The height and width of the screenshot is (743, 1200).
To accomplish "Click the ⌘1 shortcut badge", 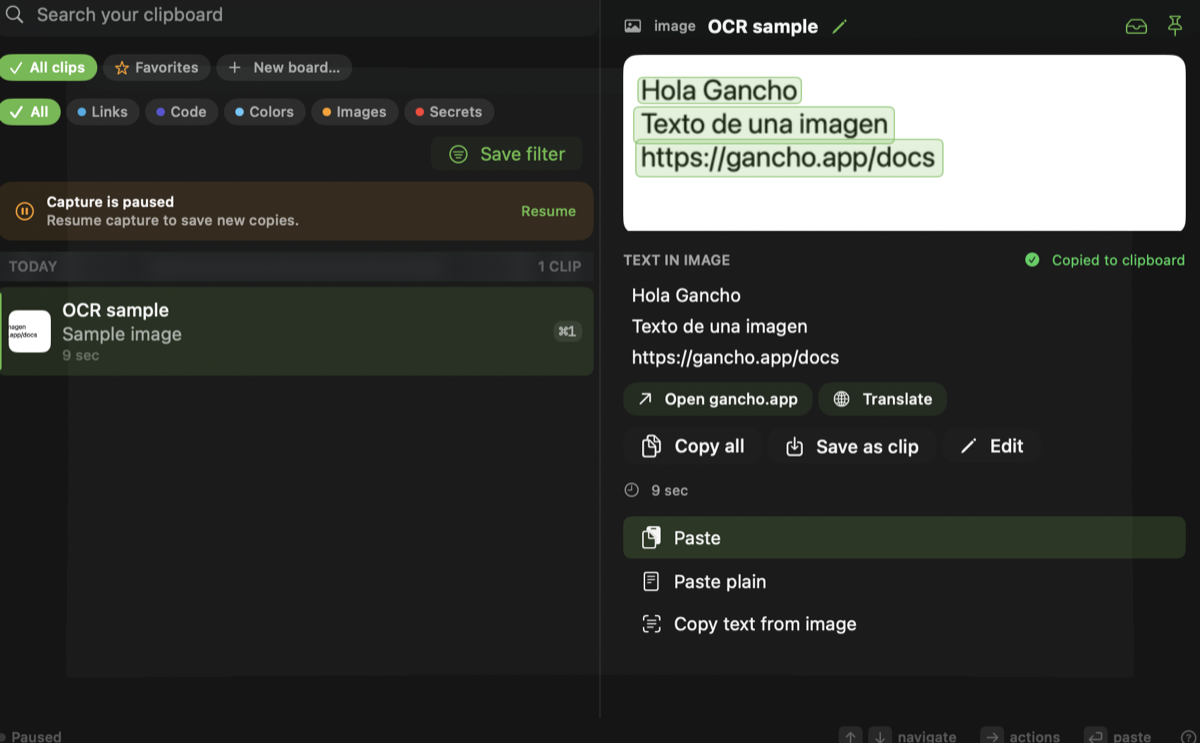I will (x=567, y=331).
